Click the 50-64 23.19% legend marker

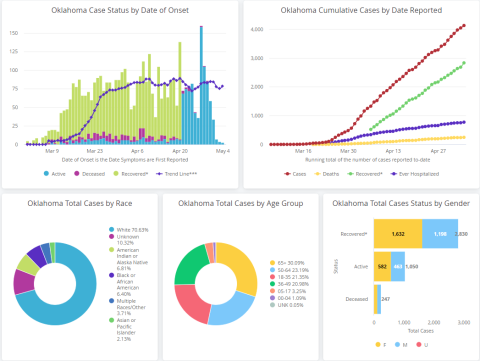point(272,270)
